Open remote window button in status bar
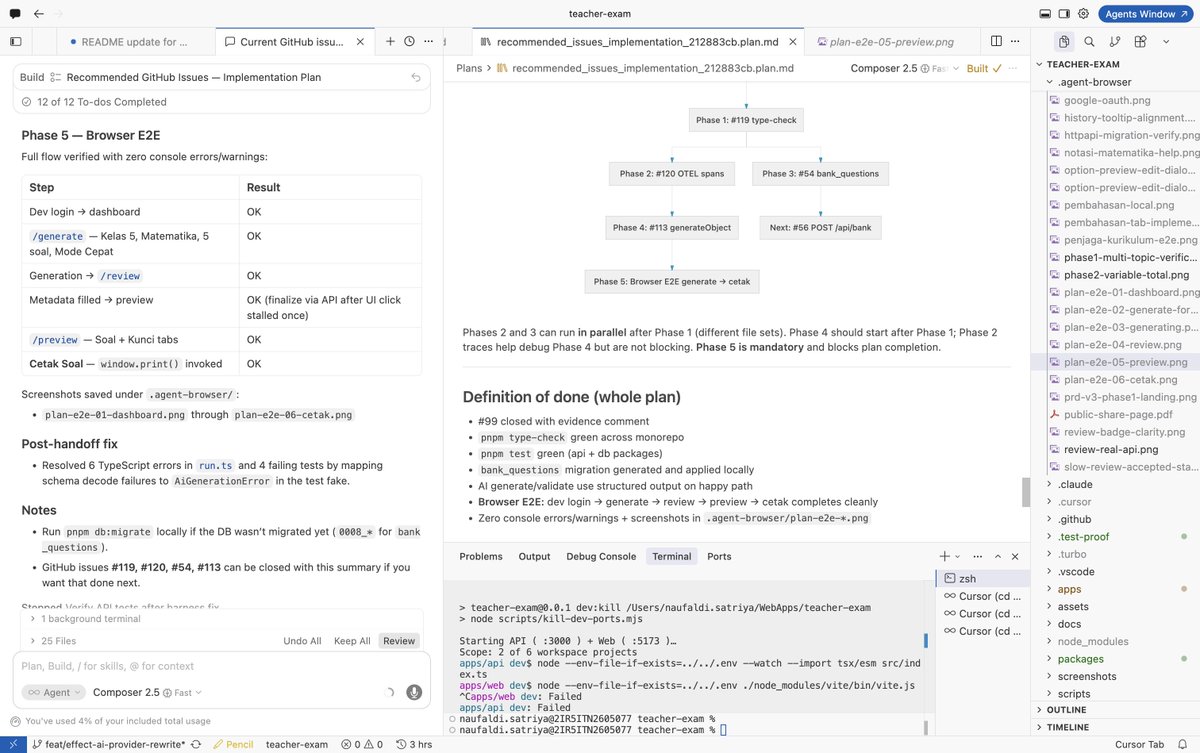 coord(11,744)
